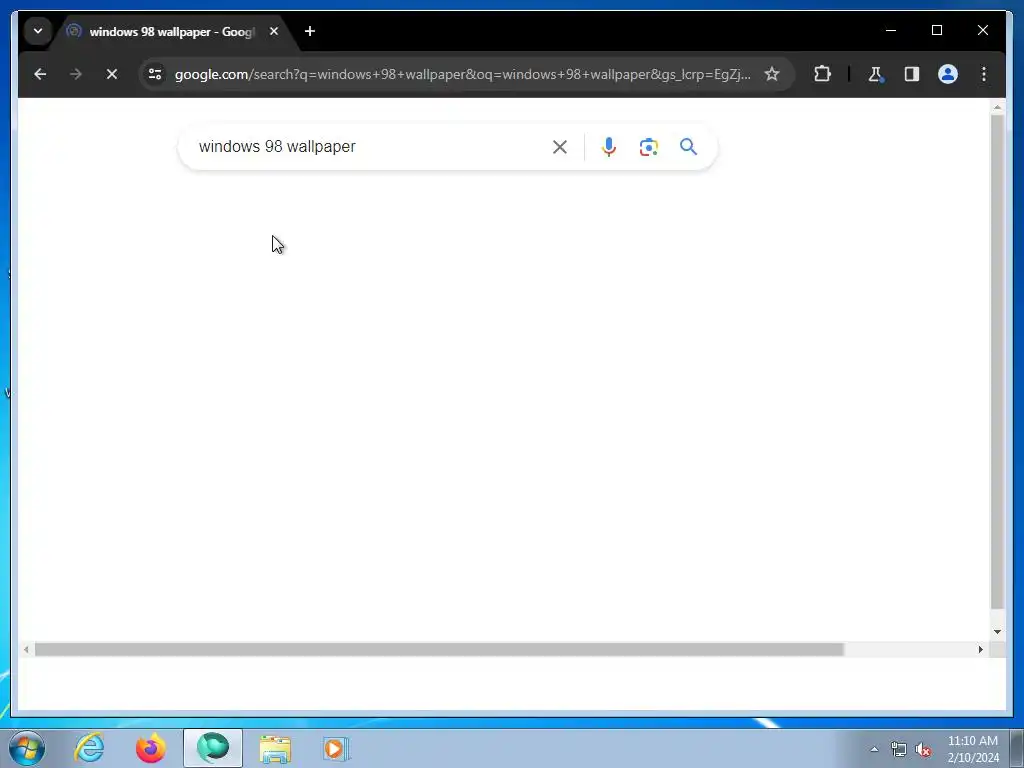
Task: Click the scroll down arrow
Action: click(997, 632)
